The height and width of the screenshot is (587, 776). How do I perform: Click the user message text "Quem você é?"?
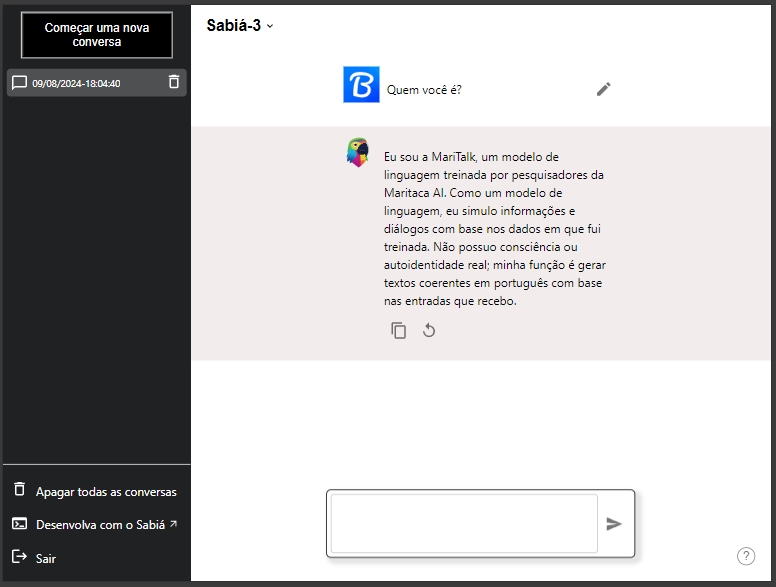[x=424, y=90]
